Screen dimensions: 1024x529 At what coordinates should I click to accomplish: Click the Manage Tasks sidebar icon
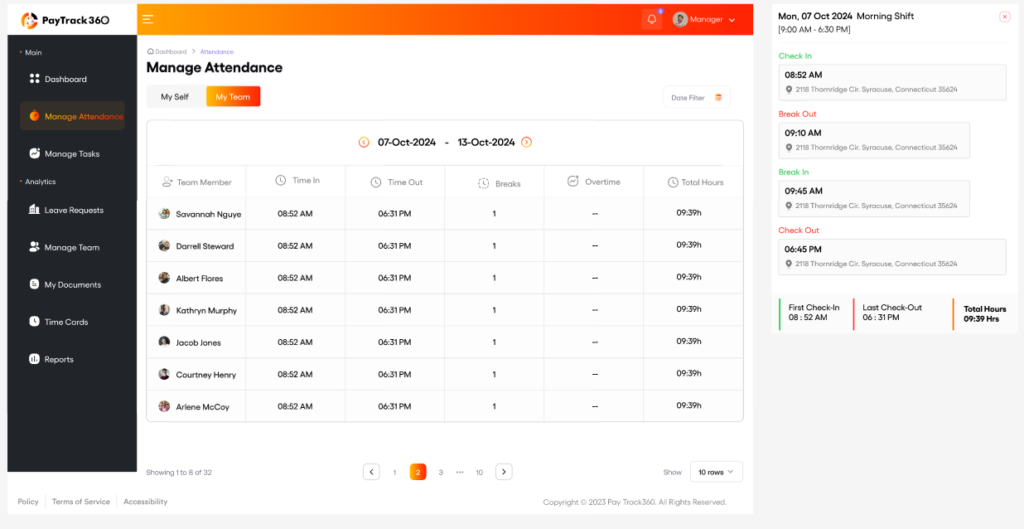pos(34,154)
